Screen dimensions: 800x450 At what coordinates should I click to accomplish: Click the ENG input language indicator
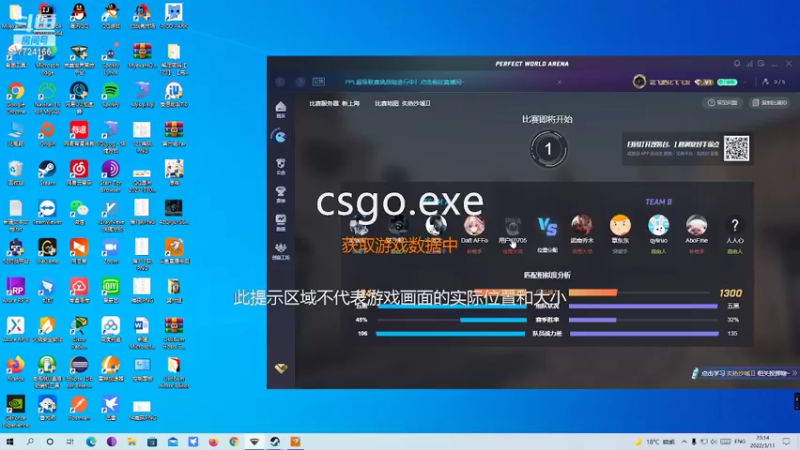(739, 441)
